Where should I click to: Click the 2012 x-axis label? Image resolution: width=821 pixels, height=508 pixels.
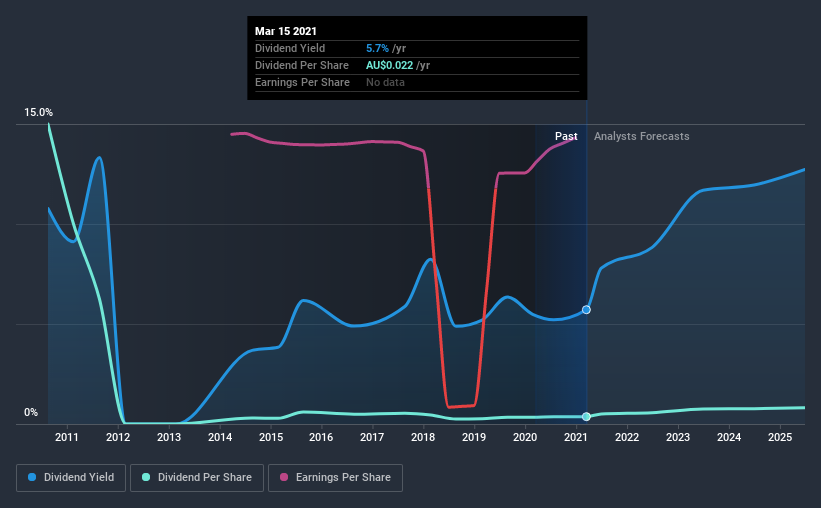click(118, 437)
